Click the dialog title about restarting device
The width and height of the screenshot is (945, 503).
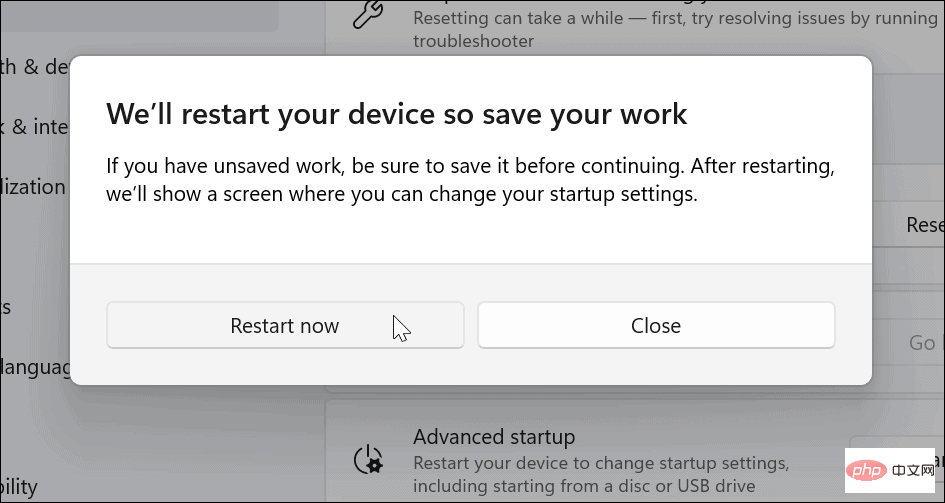(x=397, y=113)
